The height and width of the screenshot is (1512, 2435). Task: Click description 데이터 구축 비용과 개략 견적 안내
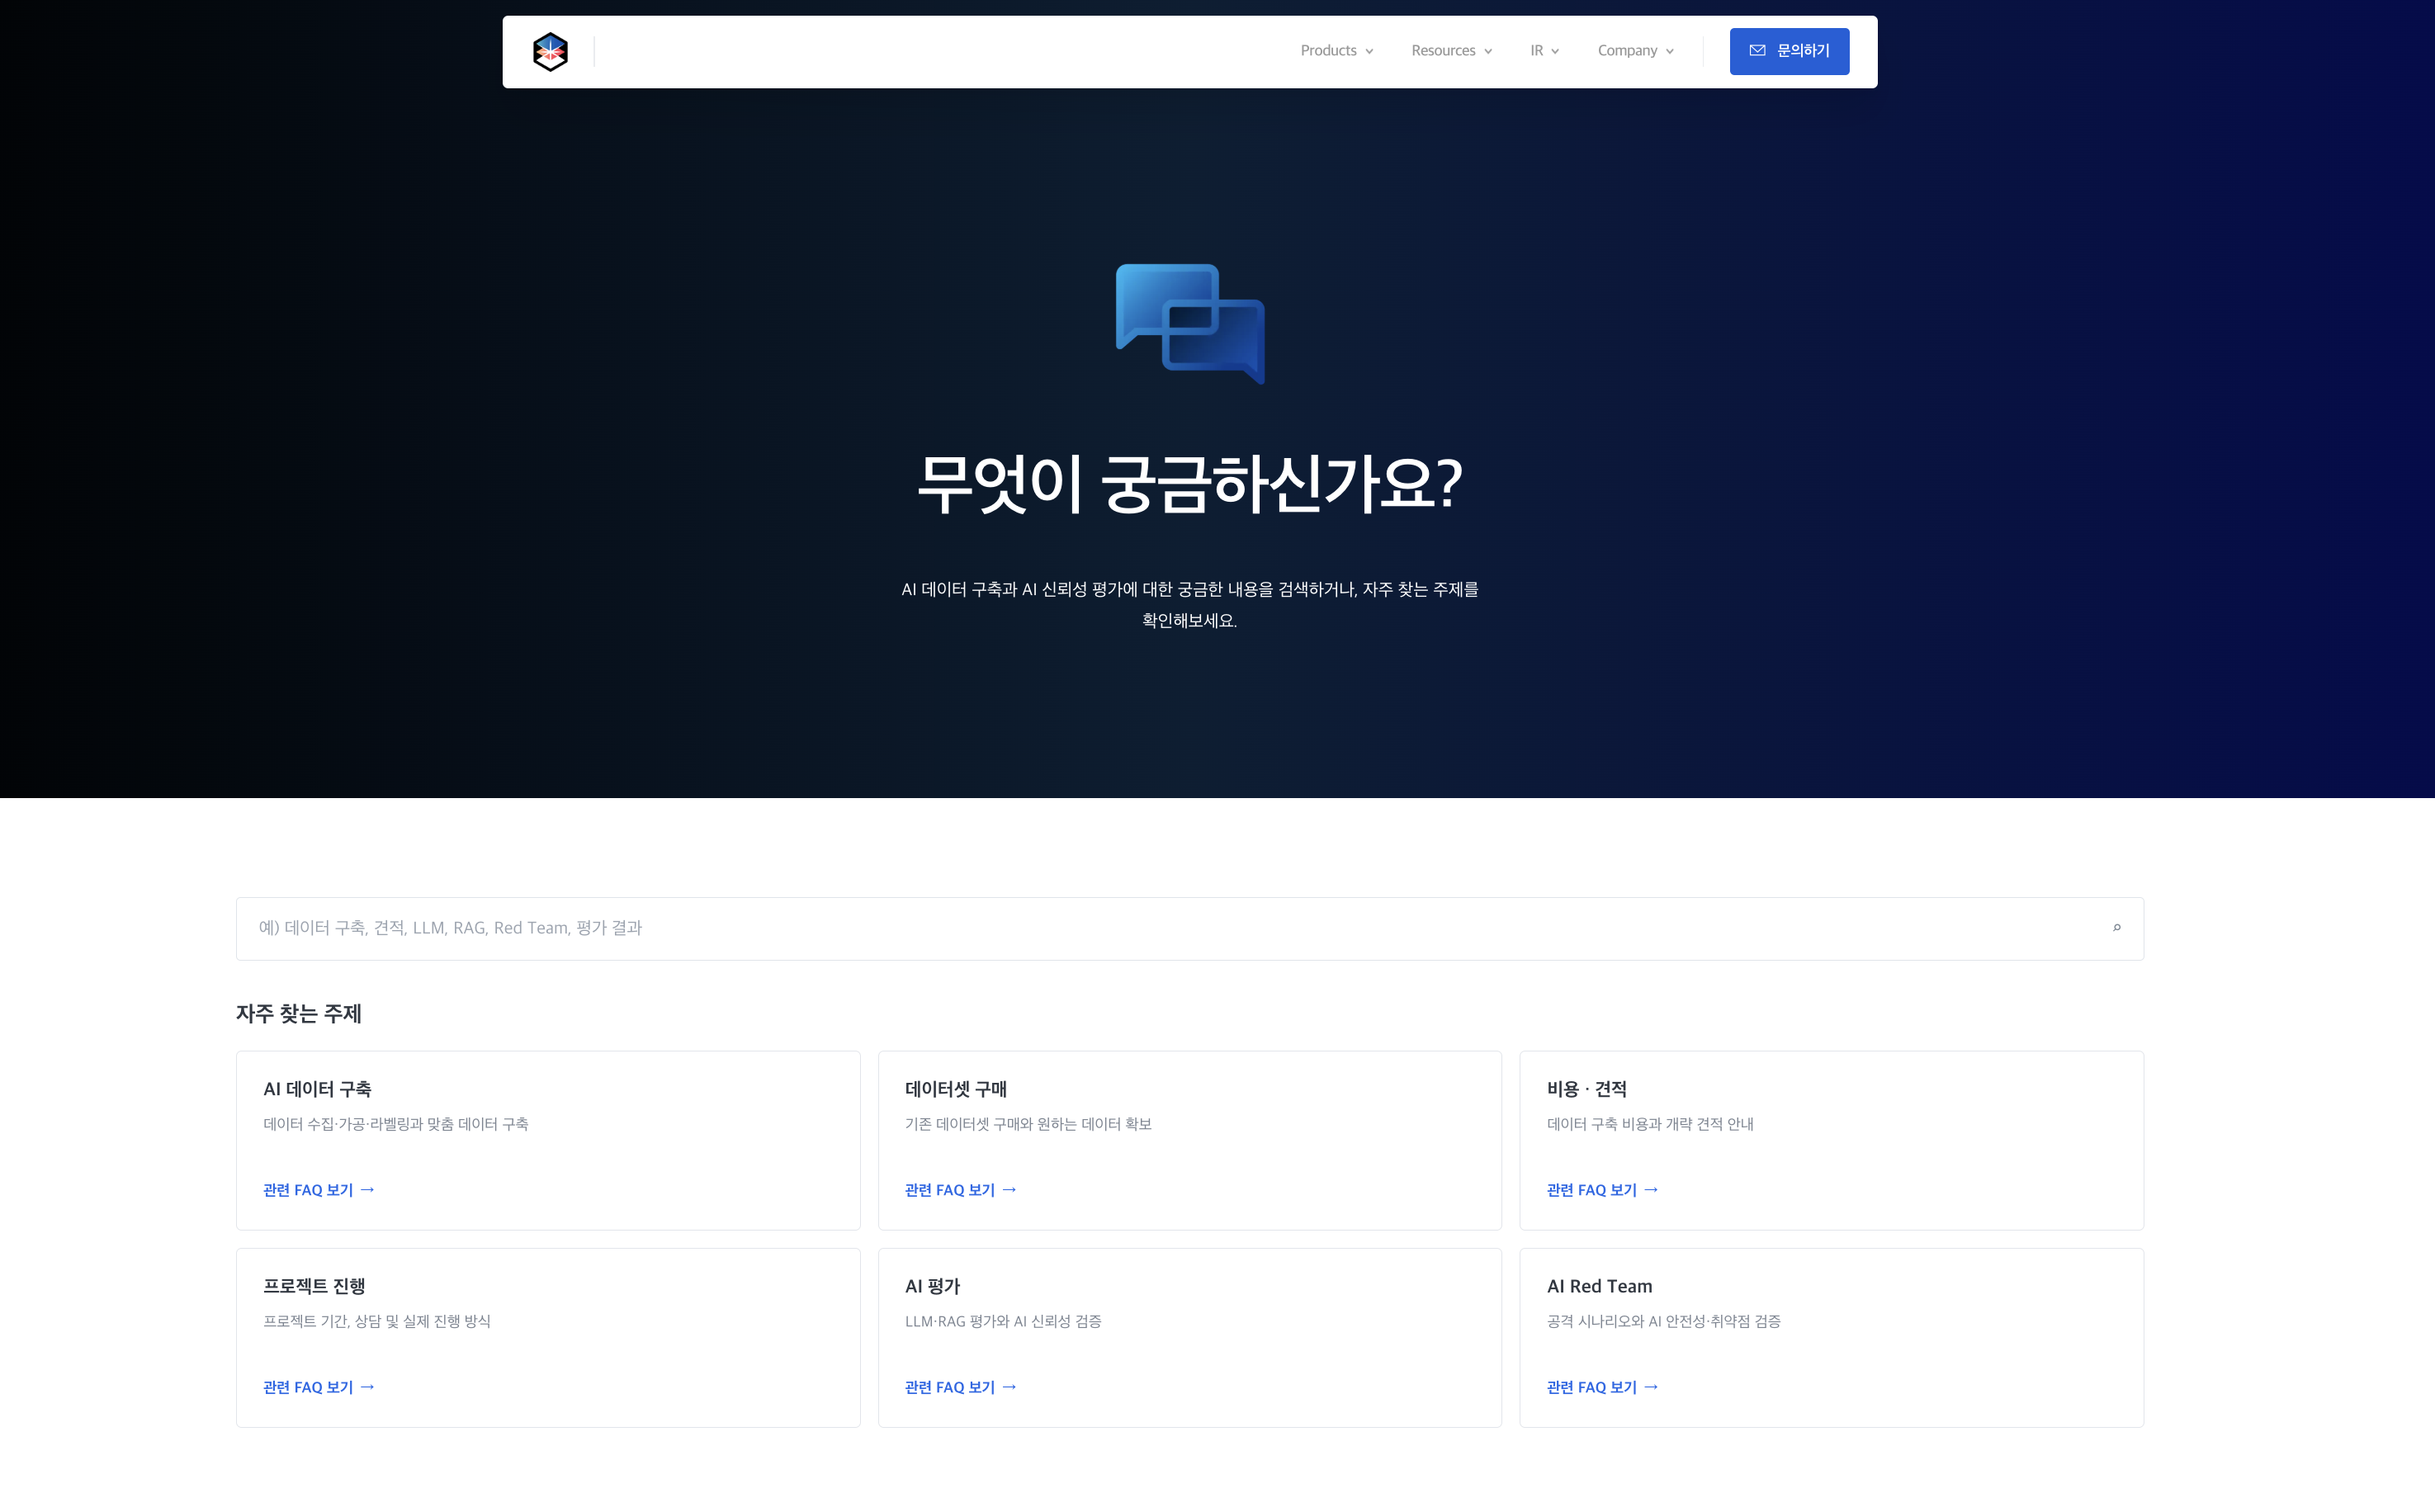pos(1650,1124)
